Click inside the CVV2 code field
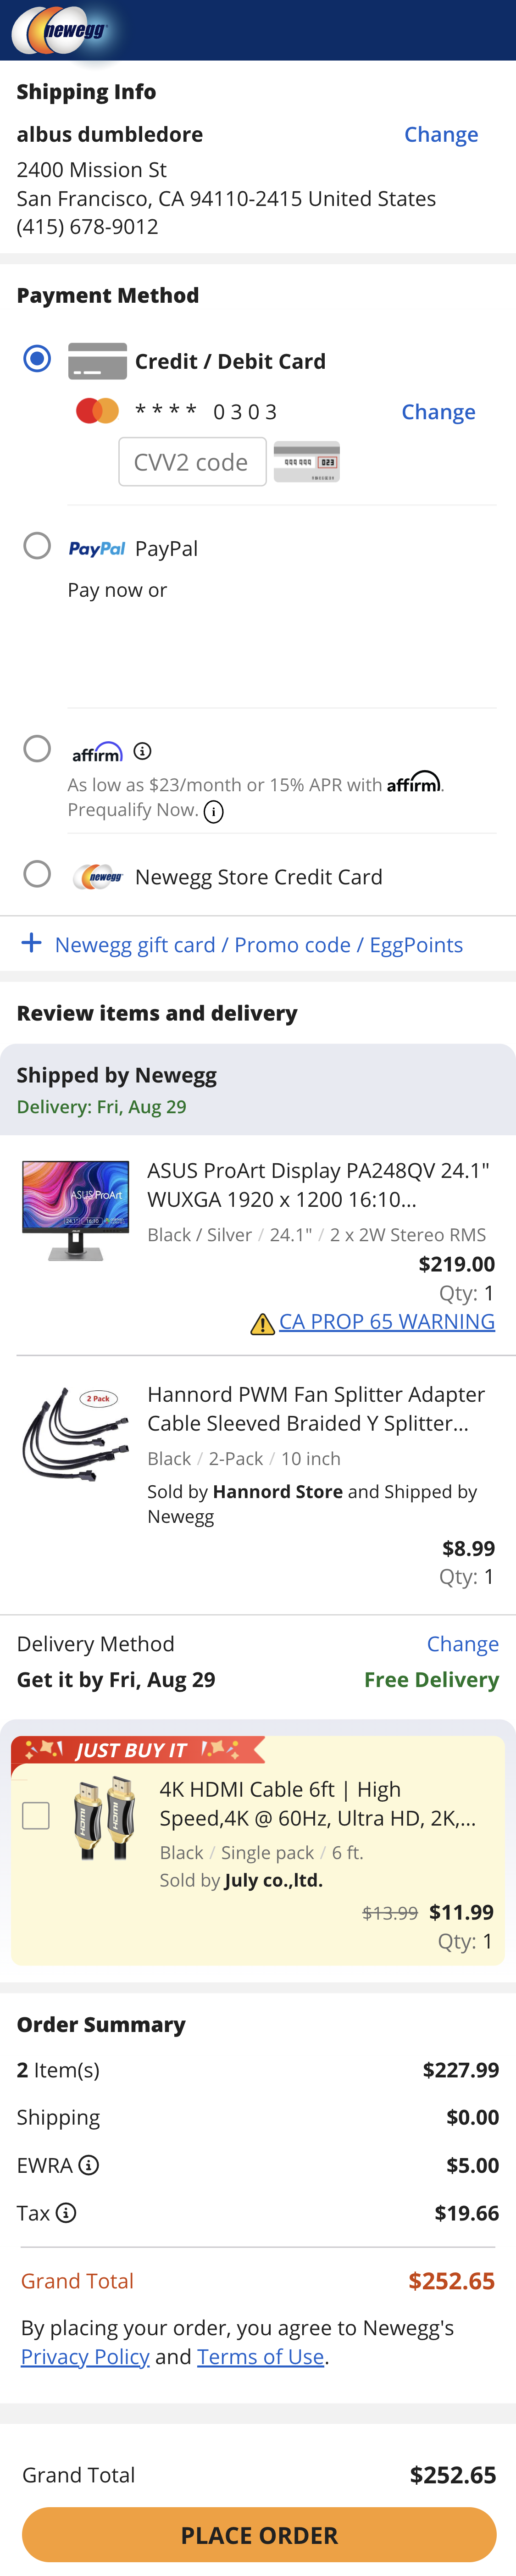This screenshot has width=516, height=2576. [x=192, y=462]
